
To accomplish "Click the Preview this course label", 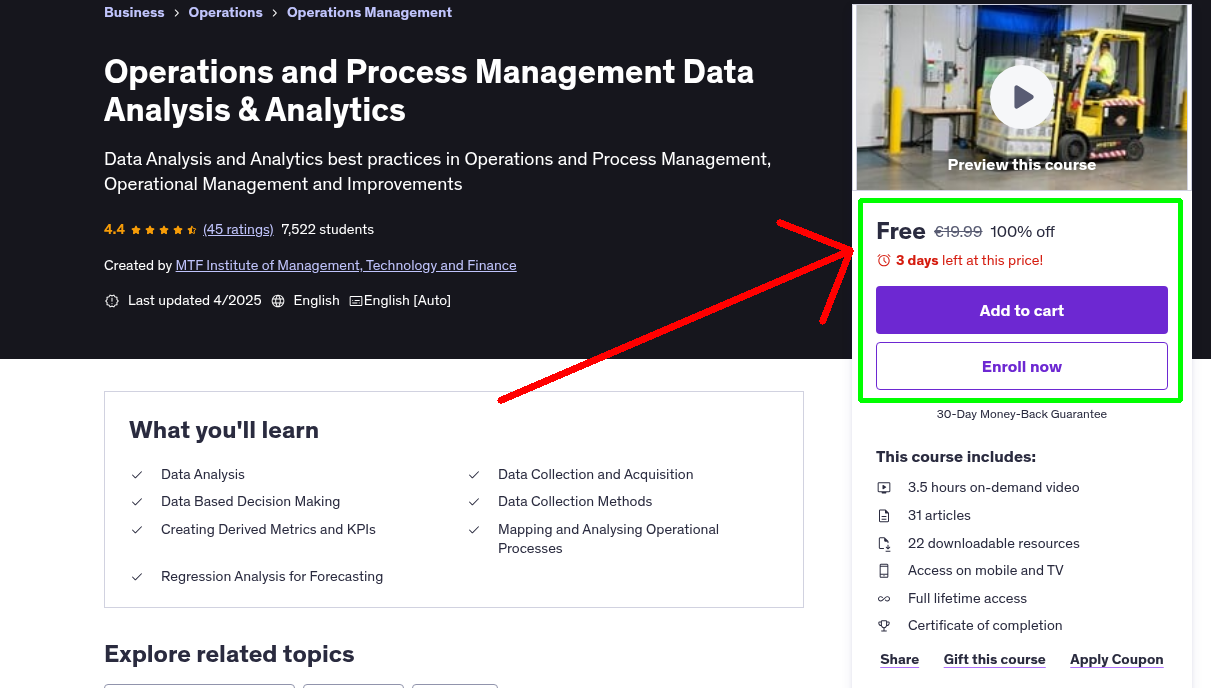I will (1022, 165).
